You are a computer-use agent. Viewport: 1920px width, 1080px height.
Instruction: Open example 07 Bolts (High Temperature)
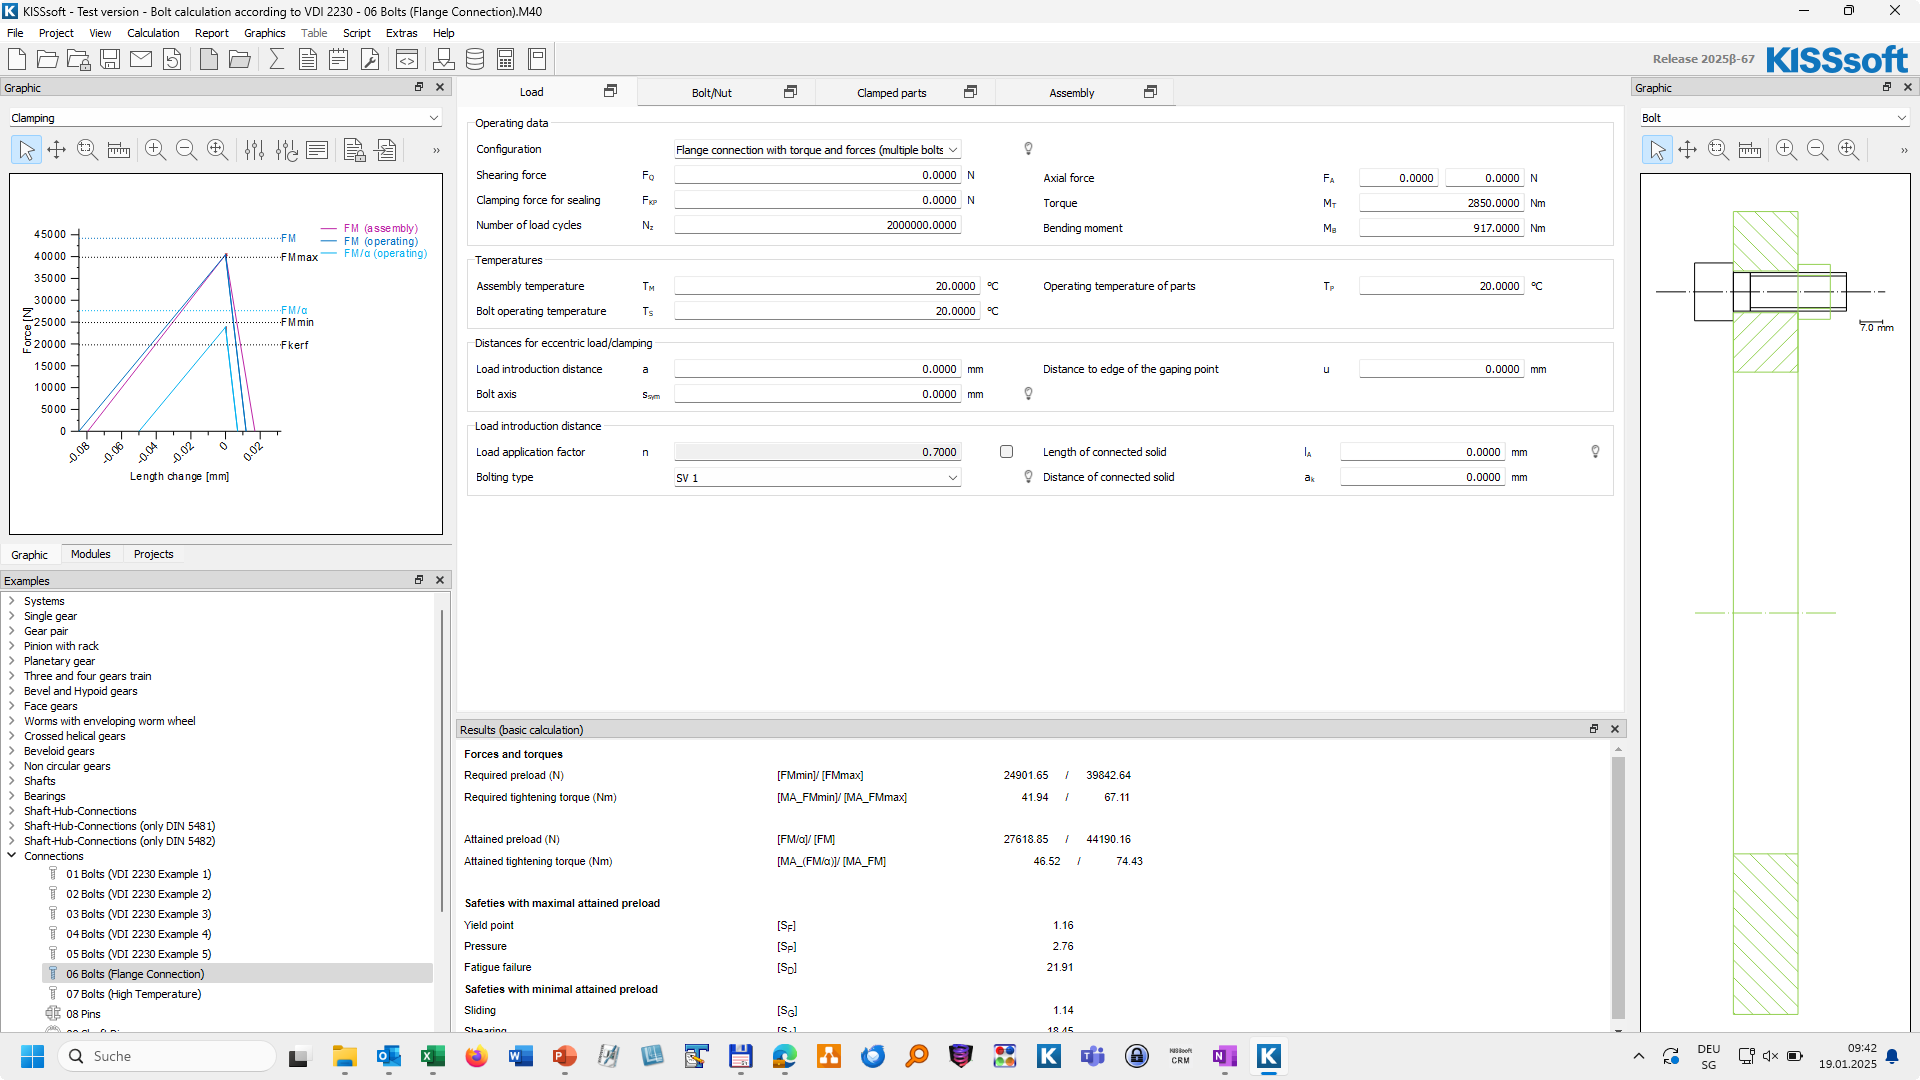click(x=133, y=994)
